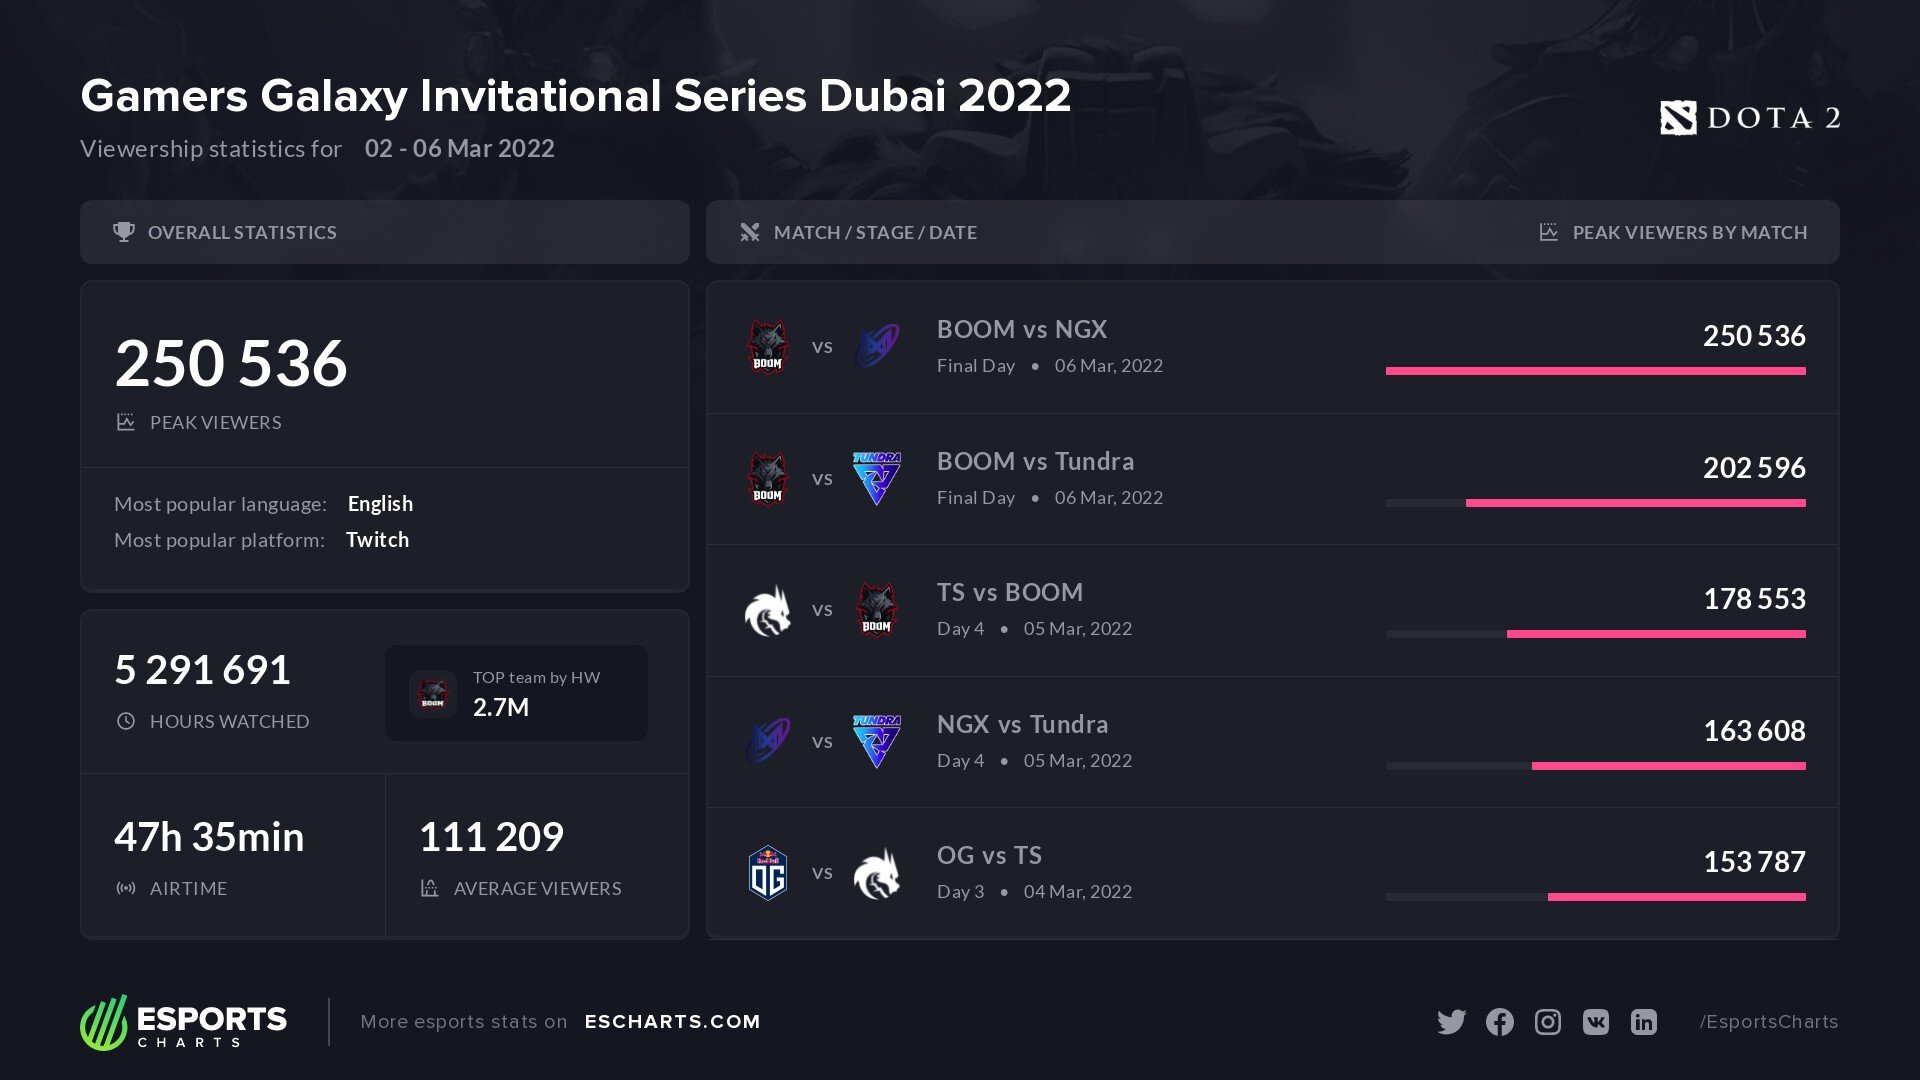
Task: Click the trophy icon in Overall Statistics
Action: coord(124,232)
